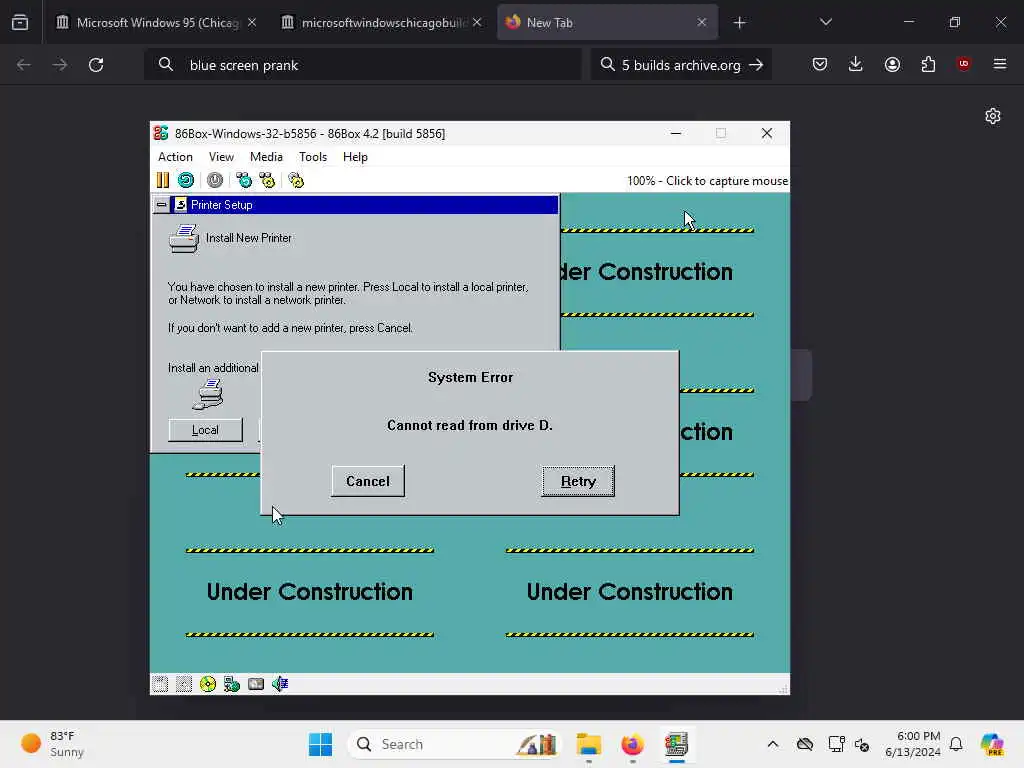
Task: Click the network status icon in 86Box
Action: pos(232,684)
